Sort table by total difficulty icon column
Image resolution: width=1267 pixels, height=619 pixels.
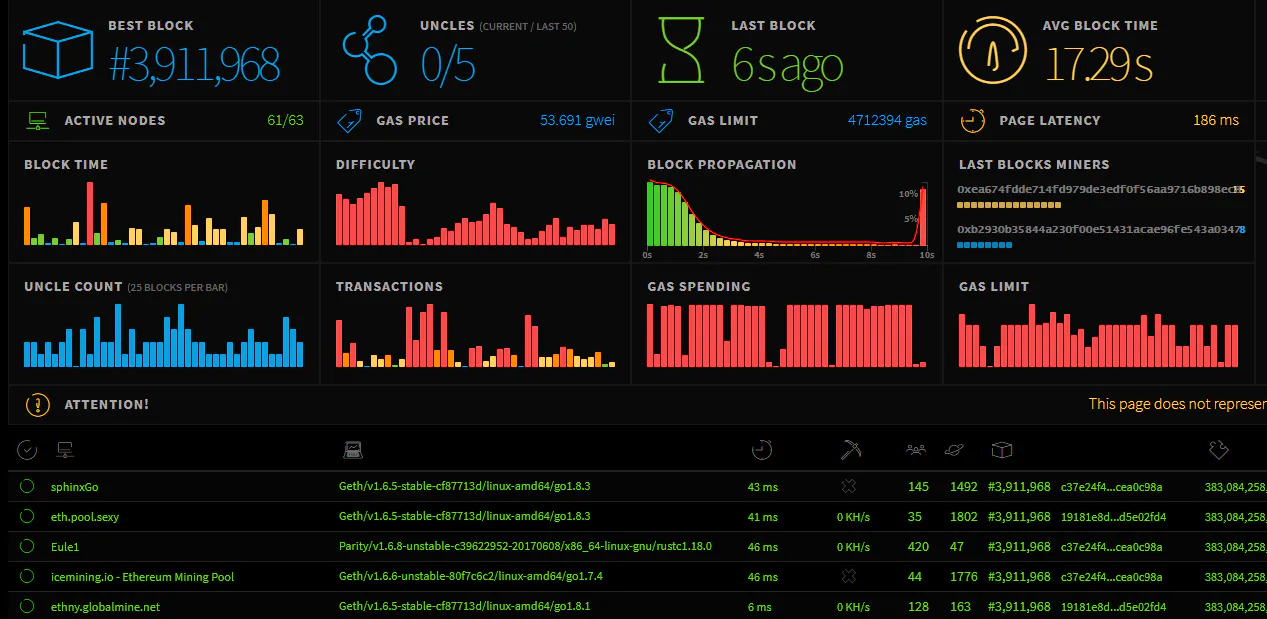coord(1218,451)
